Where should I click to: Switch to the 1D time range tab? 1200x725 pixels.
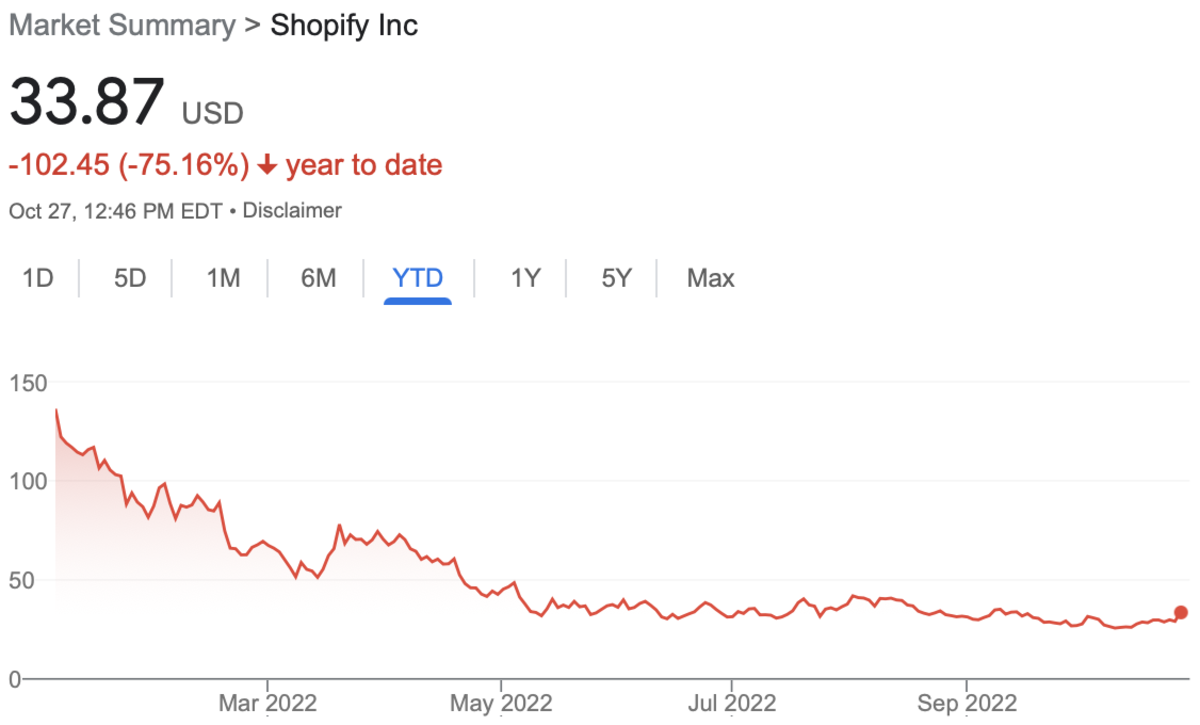38,278
